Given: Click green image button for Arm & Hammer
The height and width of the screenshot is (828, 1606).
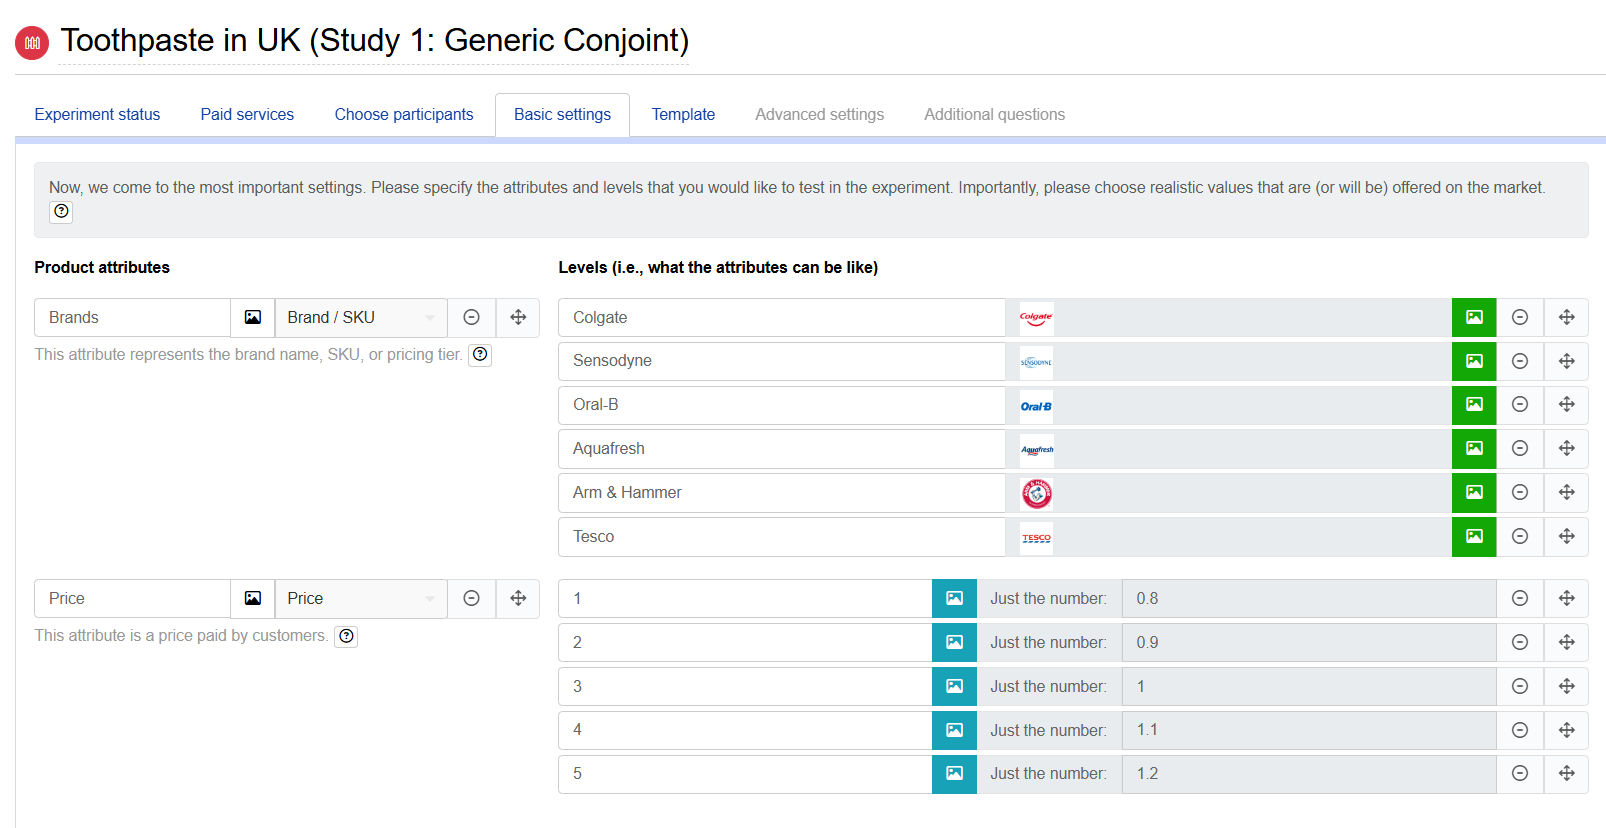Looking at the screenshot, I should coord(1474,493).
